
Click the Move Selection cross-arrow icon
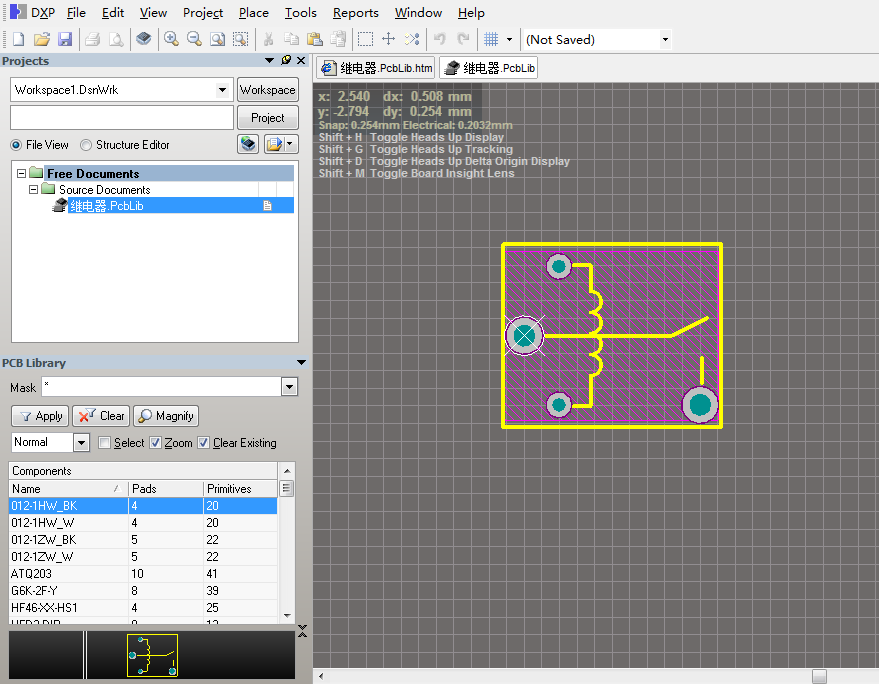click(x=388, y=39)
